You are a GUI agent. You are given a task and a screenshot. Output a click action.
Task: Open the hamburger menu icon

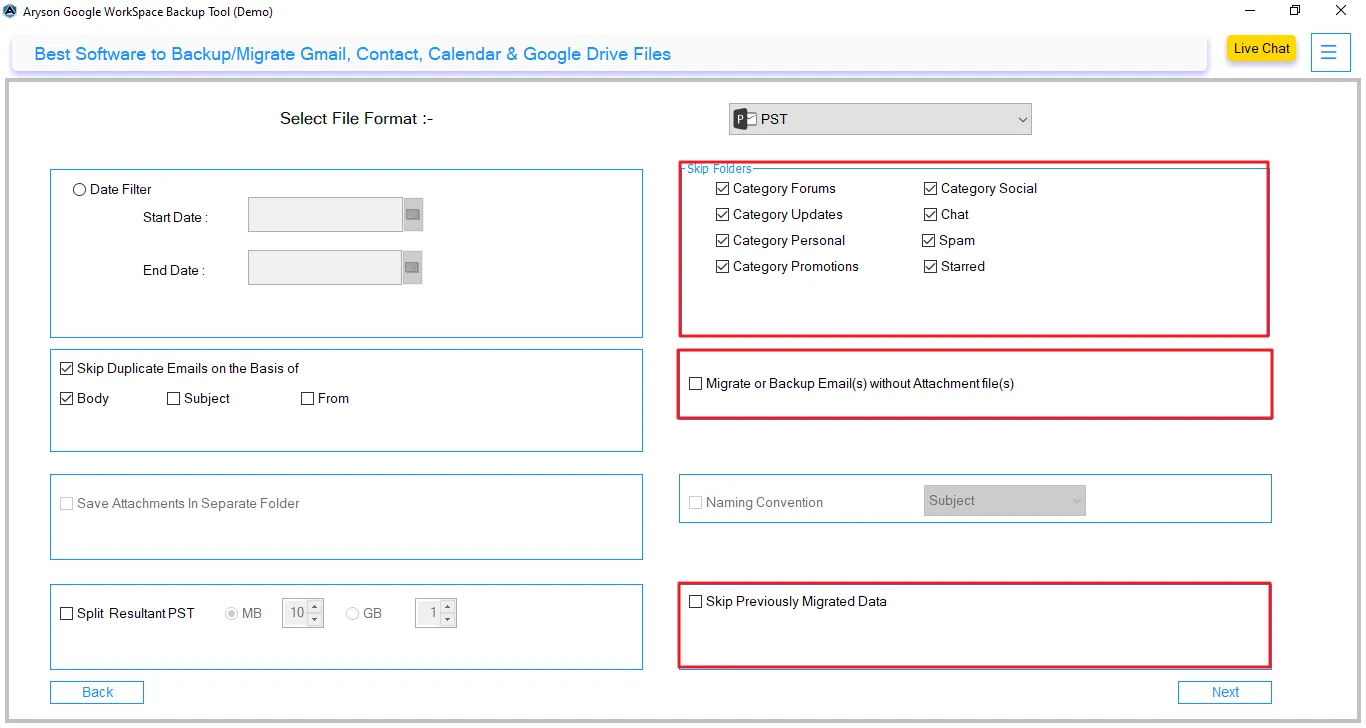tap(1331, 53)
